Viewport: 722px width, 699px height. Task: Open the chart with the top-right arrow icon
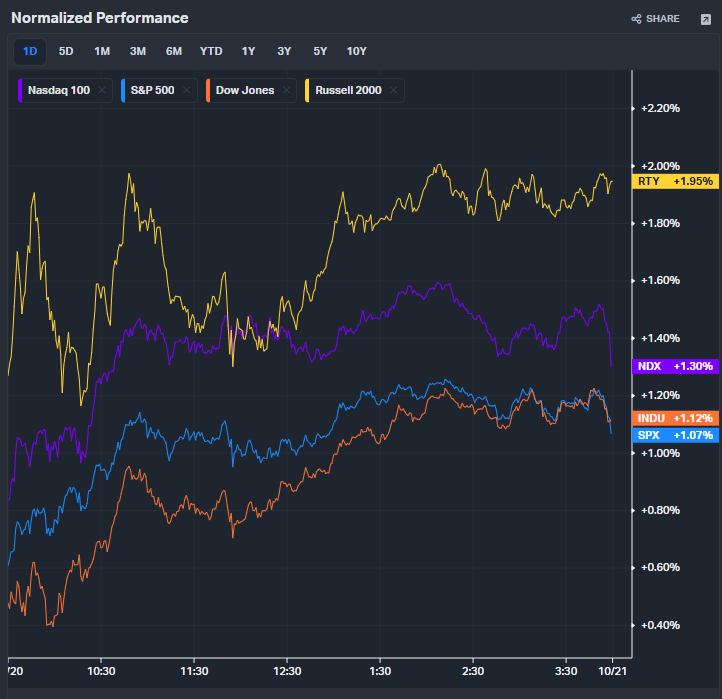point(705,19)
